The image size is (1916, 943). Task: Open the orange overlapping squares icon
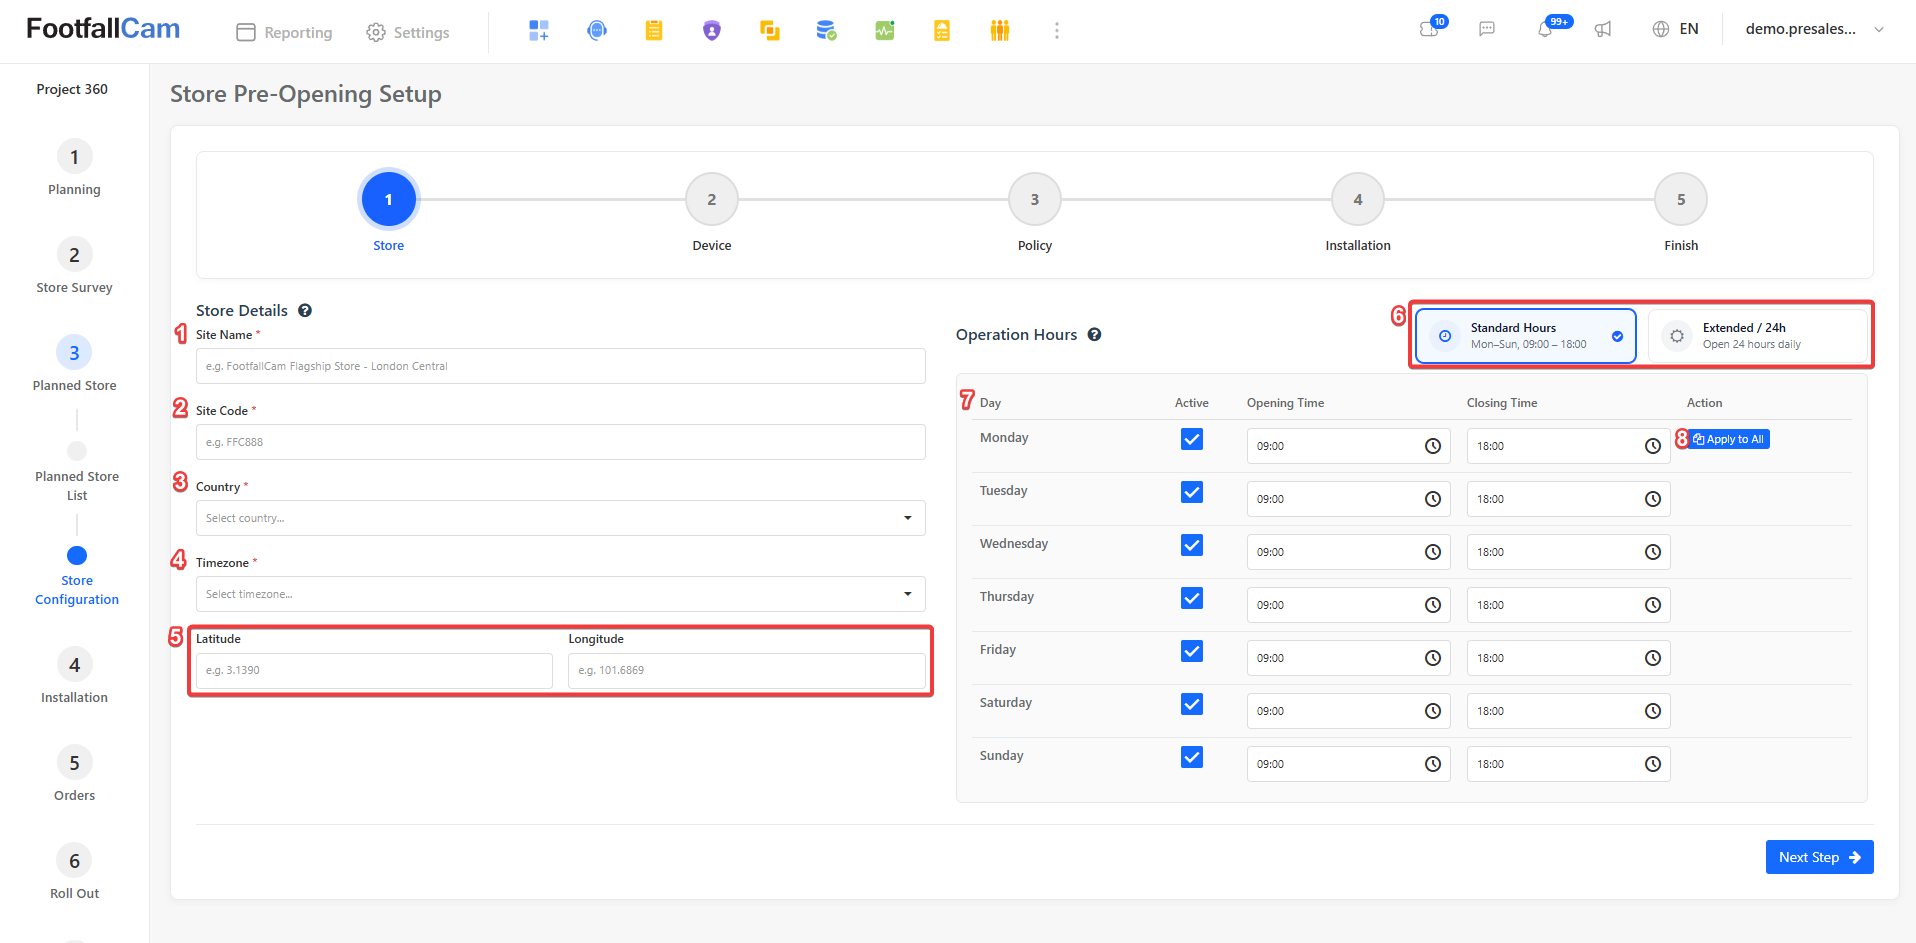[x=770, y=31]
